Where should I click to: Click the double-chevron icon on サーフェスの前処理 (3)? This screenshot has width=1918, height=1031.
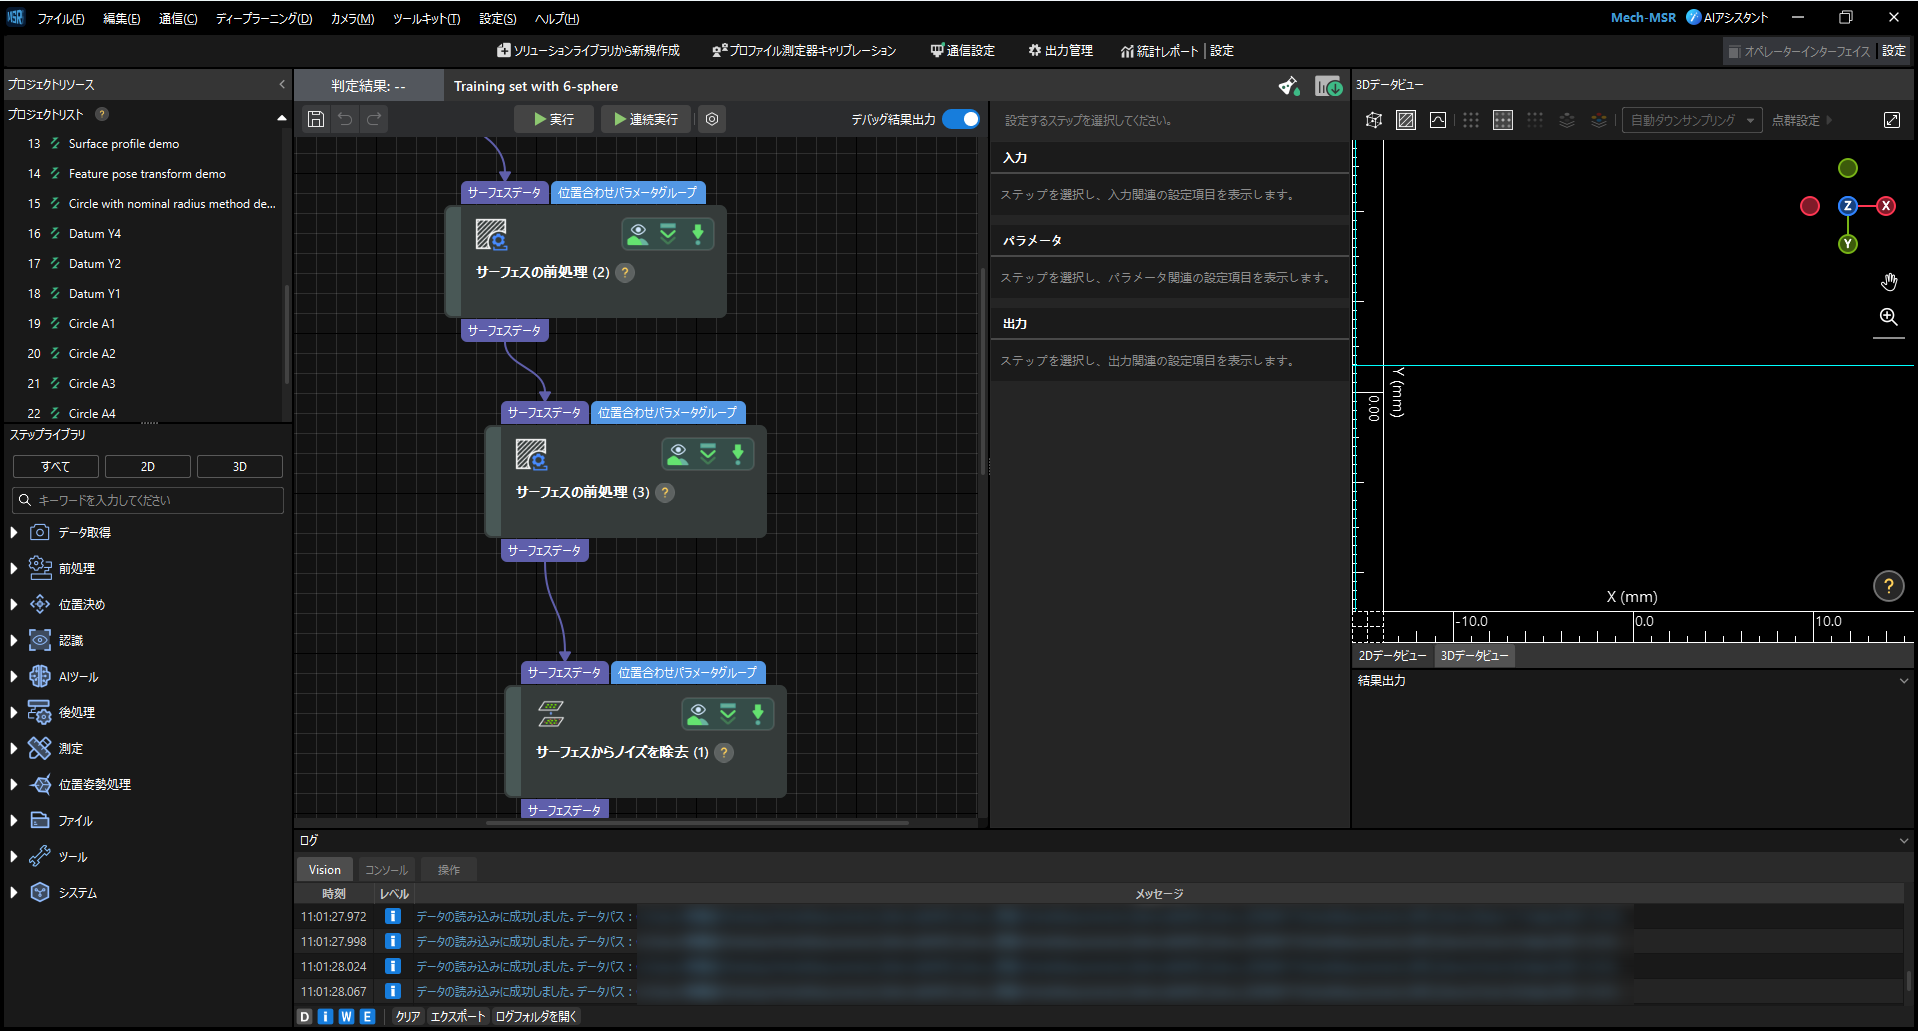coord(708,454)
